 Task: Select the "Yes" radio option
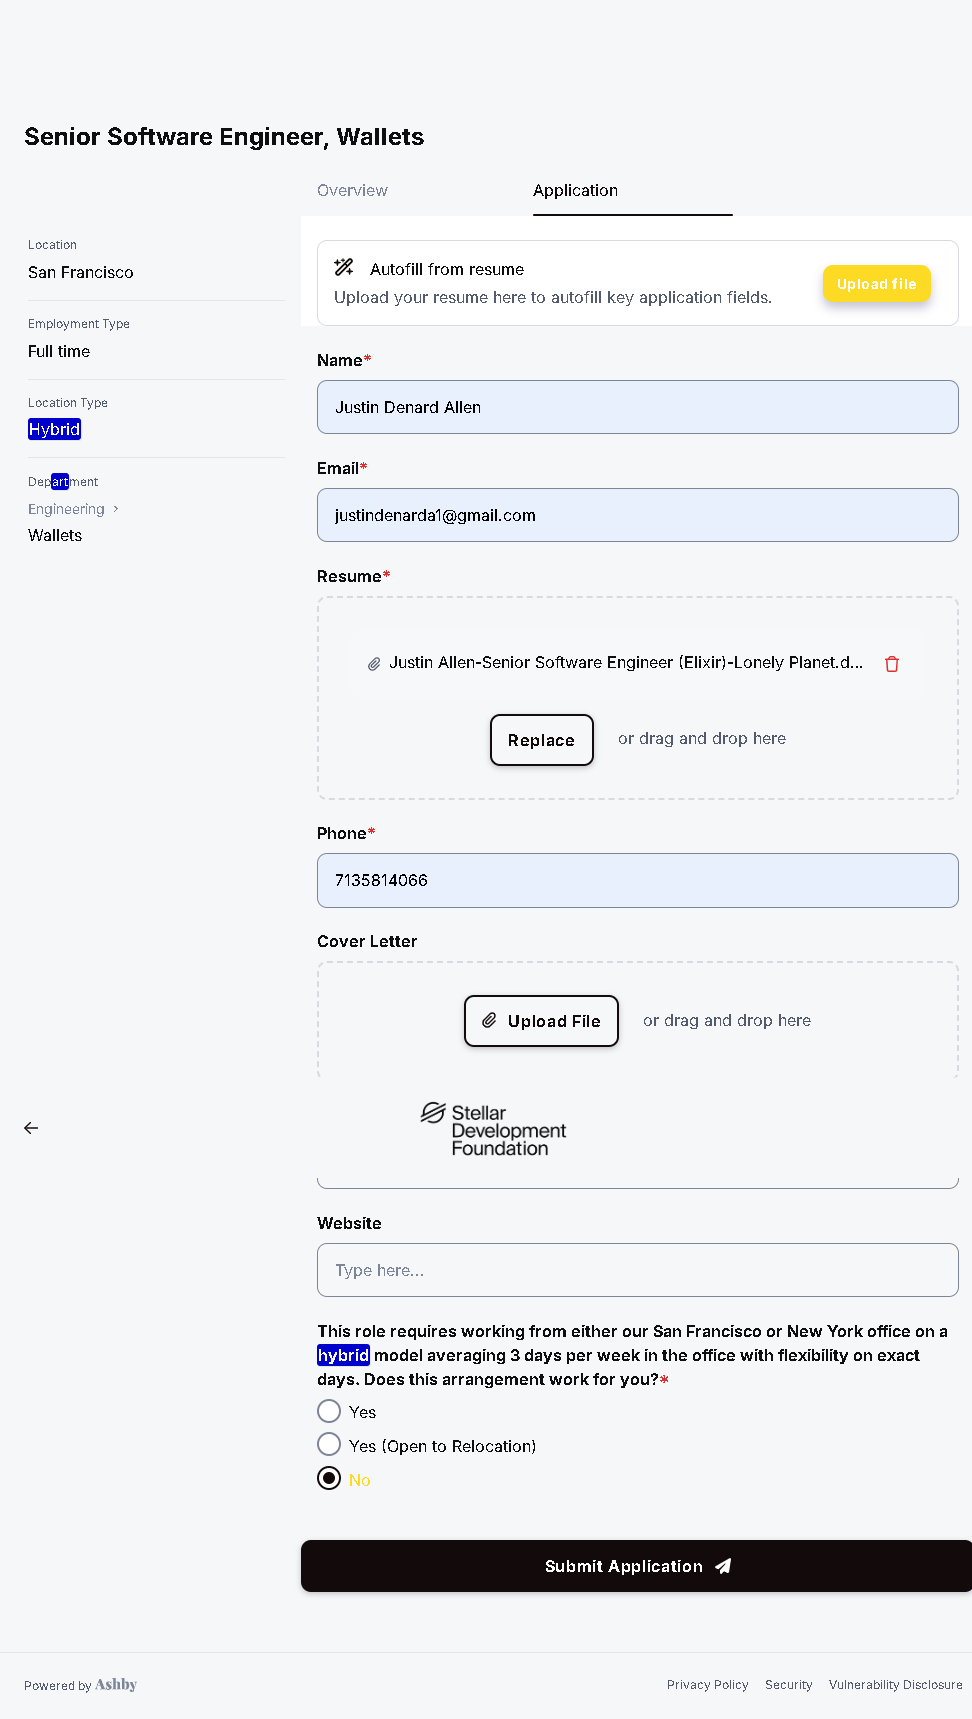tap(329, 1411)
